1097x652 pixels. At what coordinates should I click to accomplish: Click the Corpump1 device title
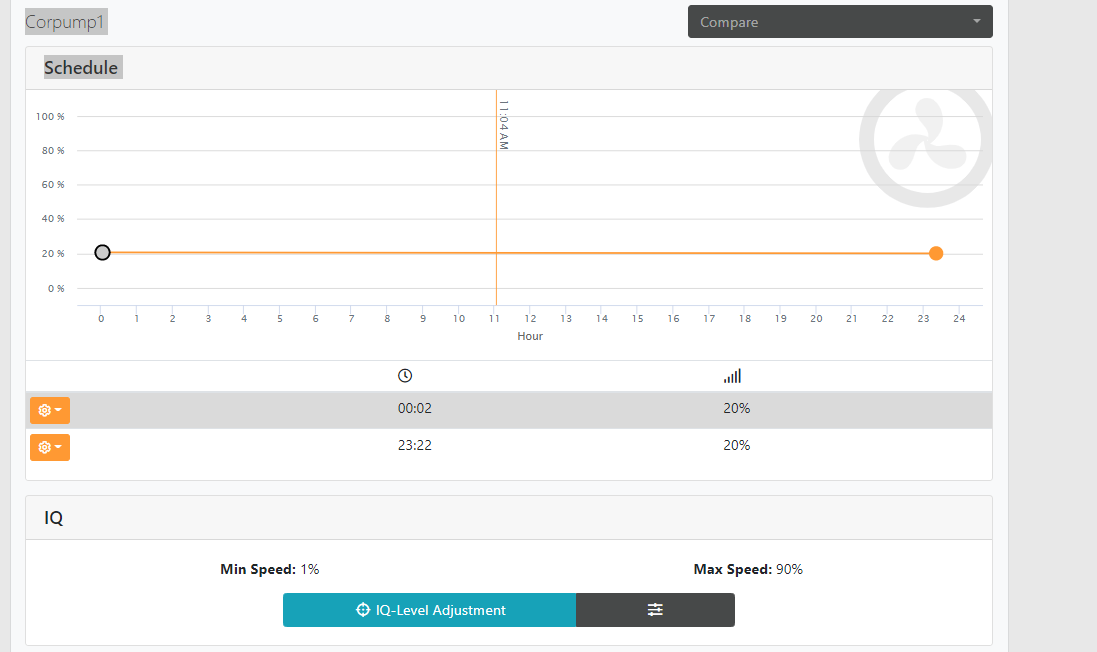(66, 22)
